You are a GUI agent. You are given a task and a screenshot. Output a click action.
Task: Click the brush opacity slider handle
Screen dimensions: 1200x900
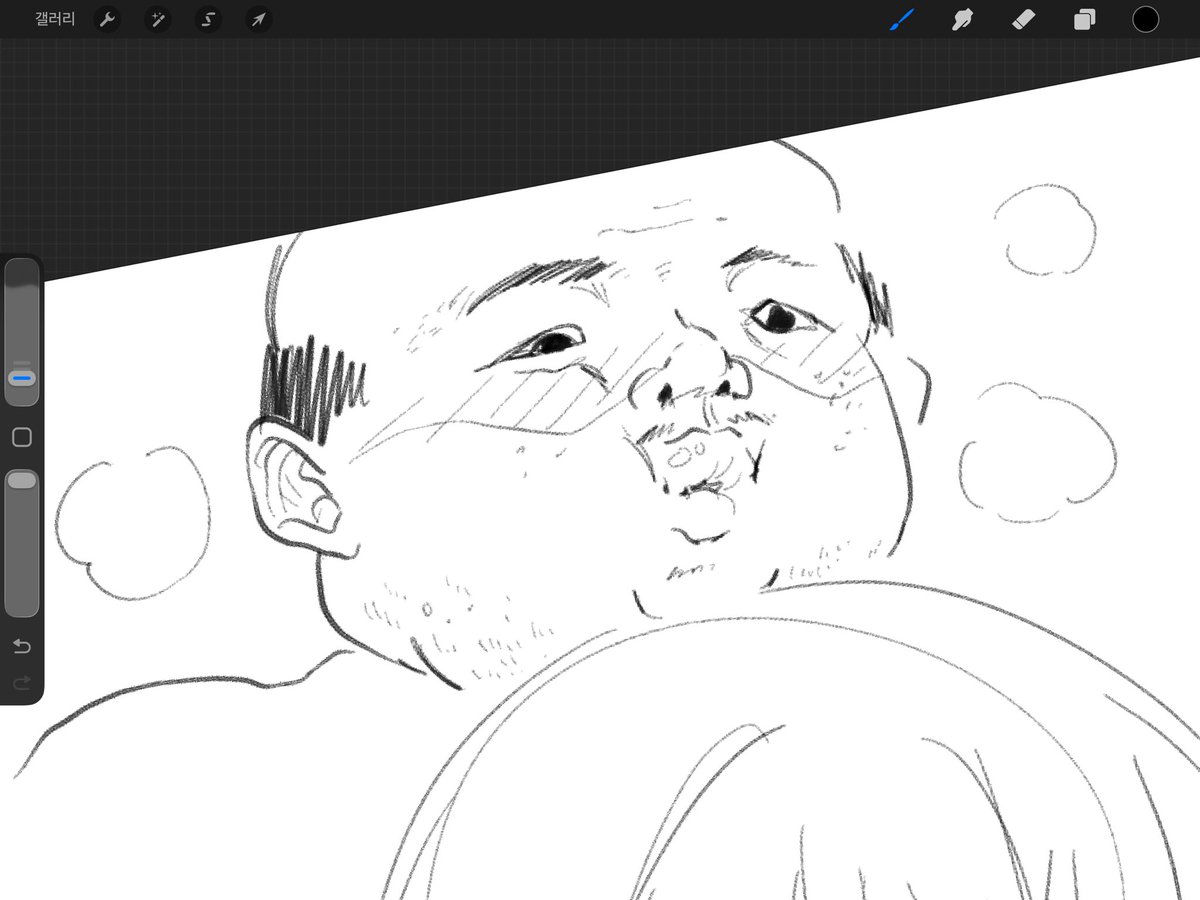click(x=22, y=481)
